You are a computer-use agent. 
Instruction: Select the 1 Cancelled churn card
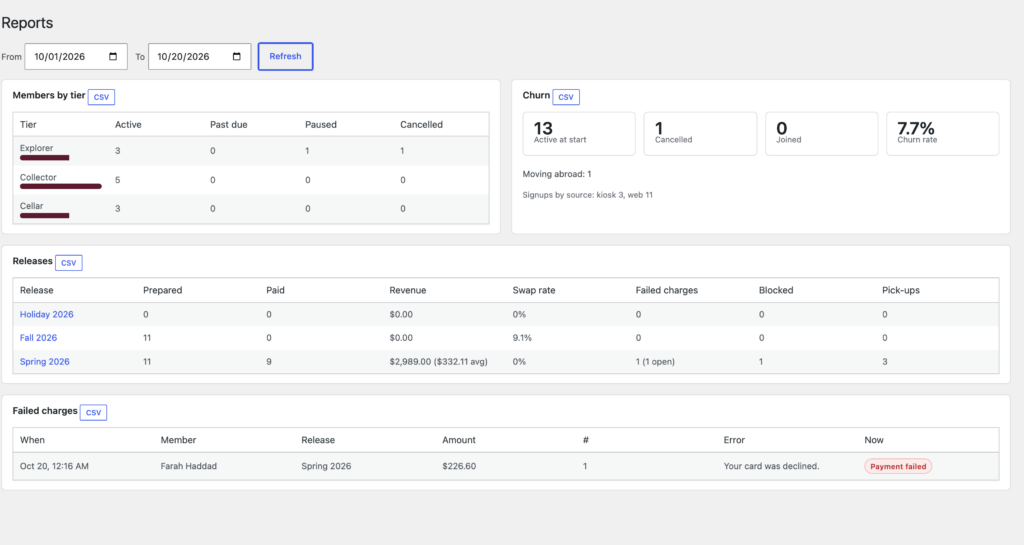point(700,134)
